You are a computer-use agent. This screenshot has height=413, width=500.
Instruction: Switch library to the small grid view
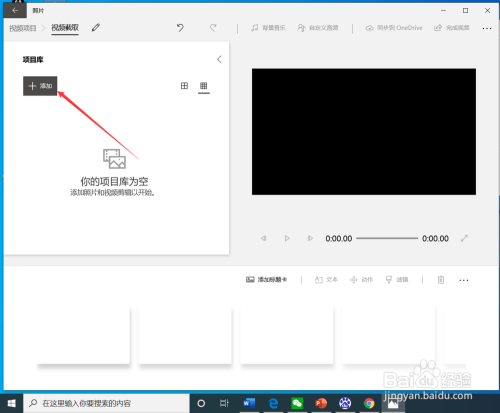[204, 86]
